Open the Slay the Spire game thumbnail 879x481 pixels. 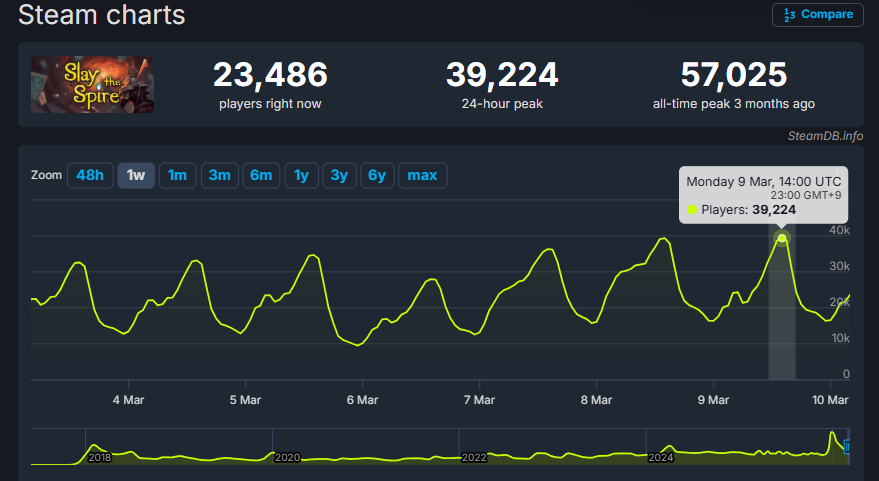[92, 84]
